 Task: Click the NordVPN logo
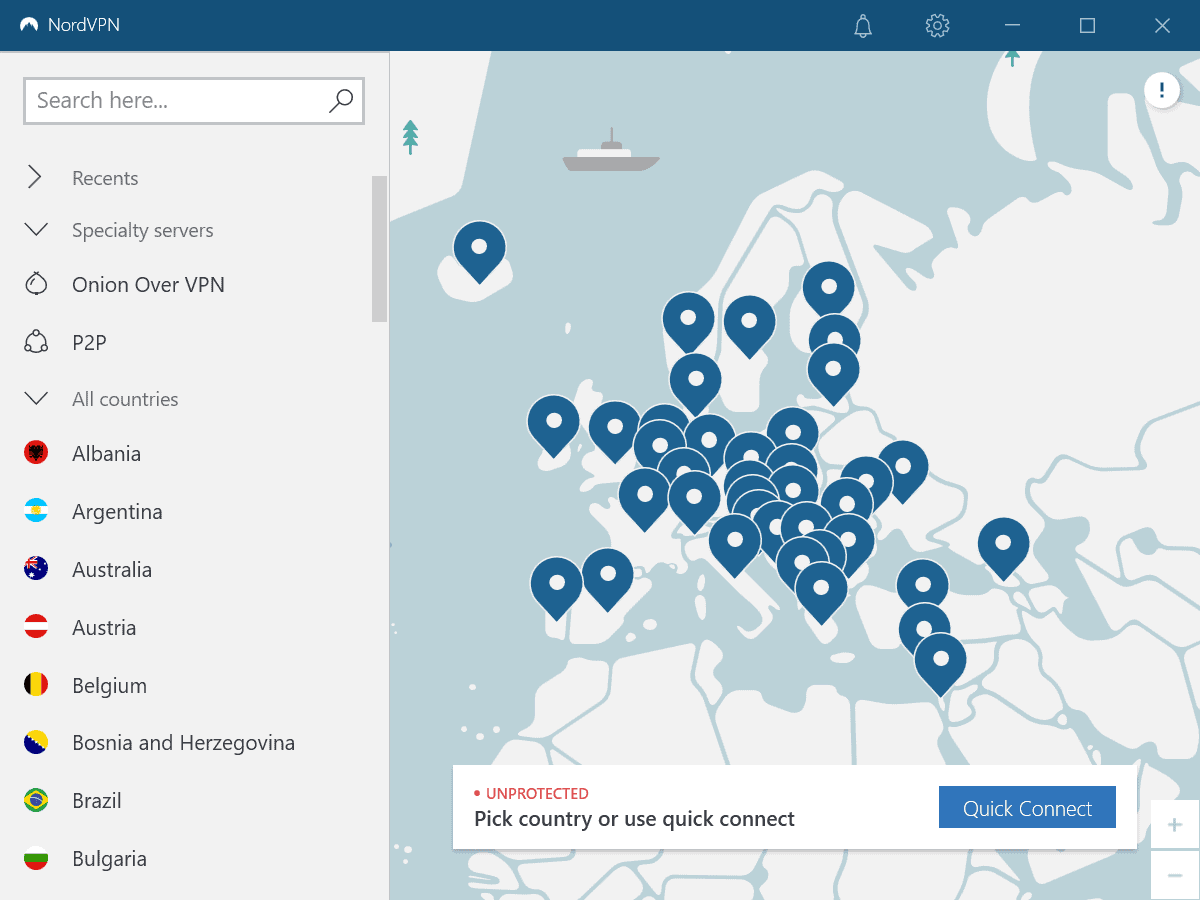pos(70,25)
